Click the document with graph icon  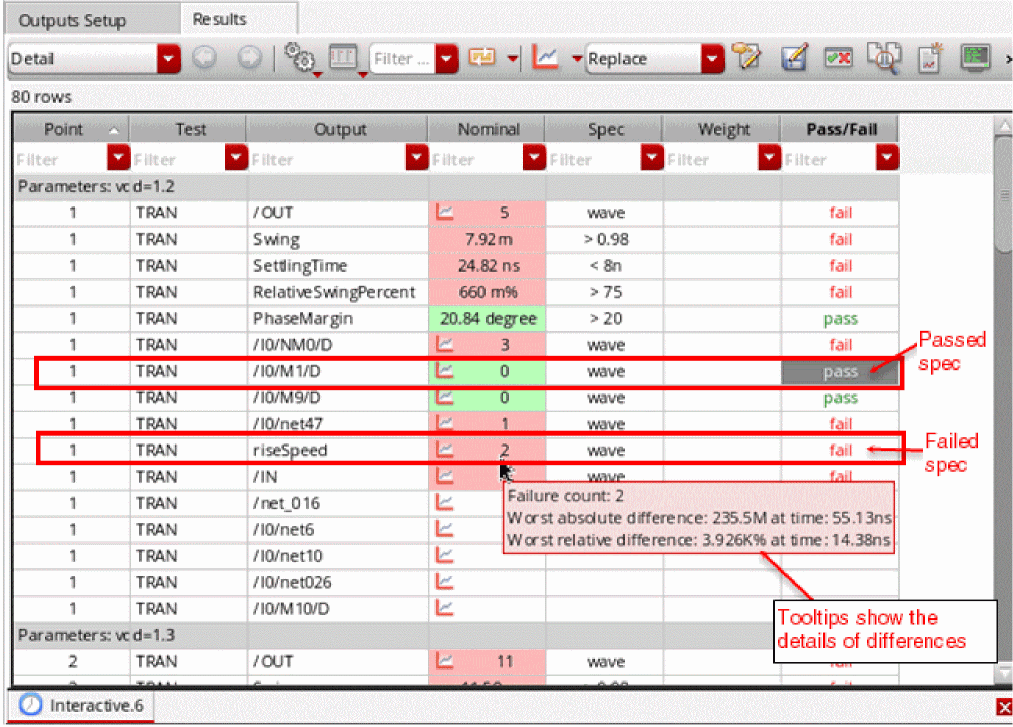coord(930,58)
